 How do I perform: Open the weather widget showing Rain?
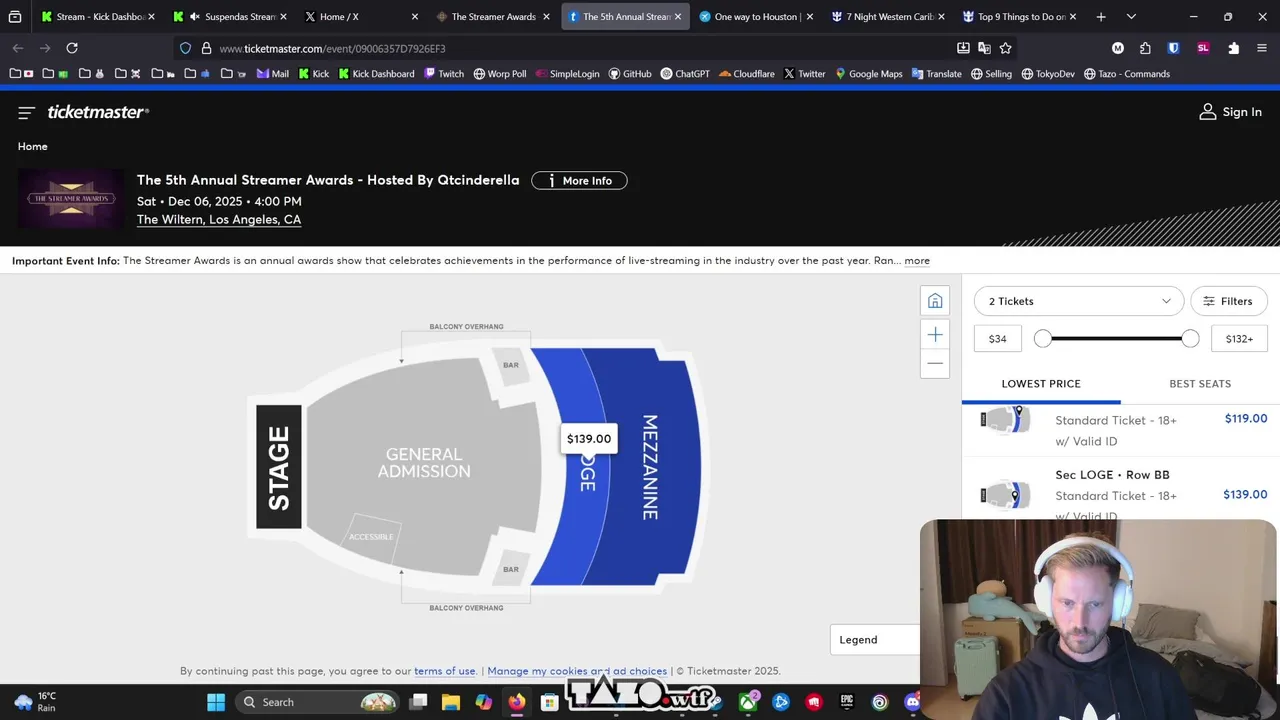tap(35, 702)
